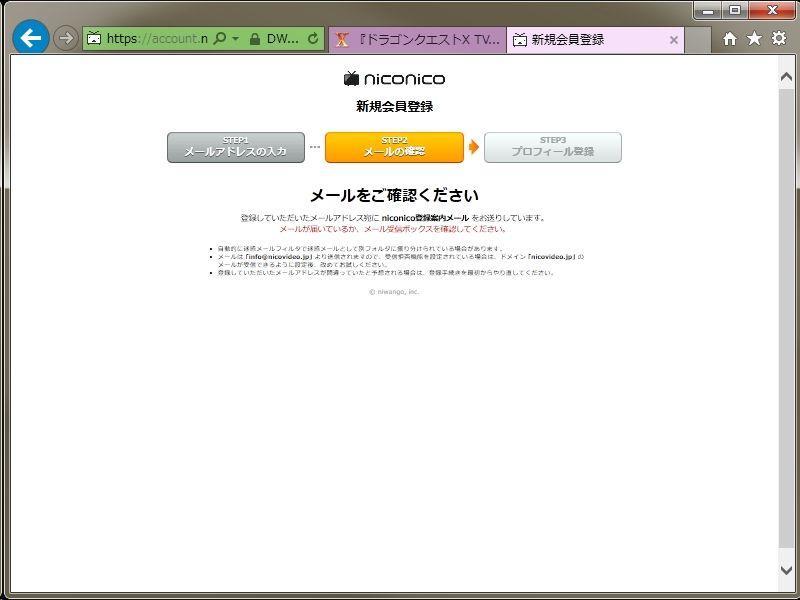Open Tools with the gear icon
The width and height of the screenshot is (800, 600).
779,38
